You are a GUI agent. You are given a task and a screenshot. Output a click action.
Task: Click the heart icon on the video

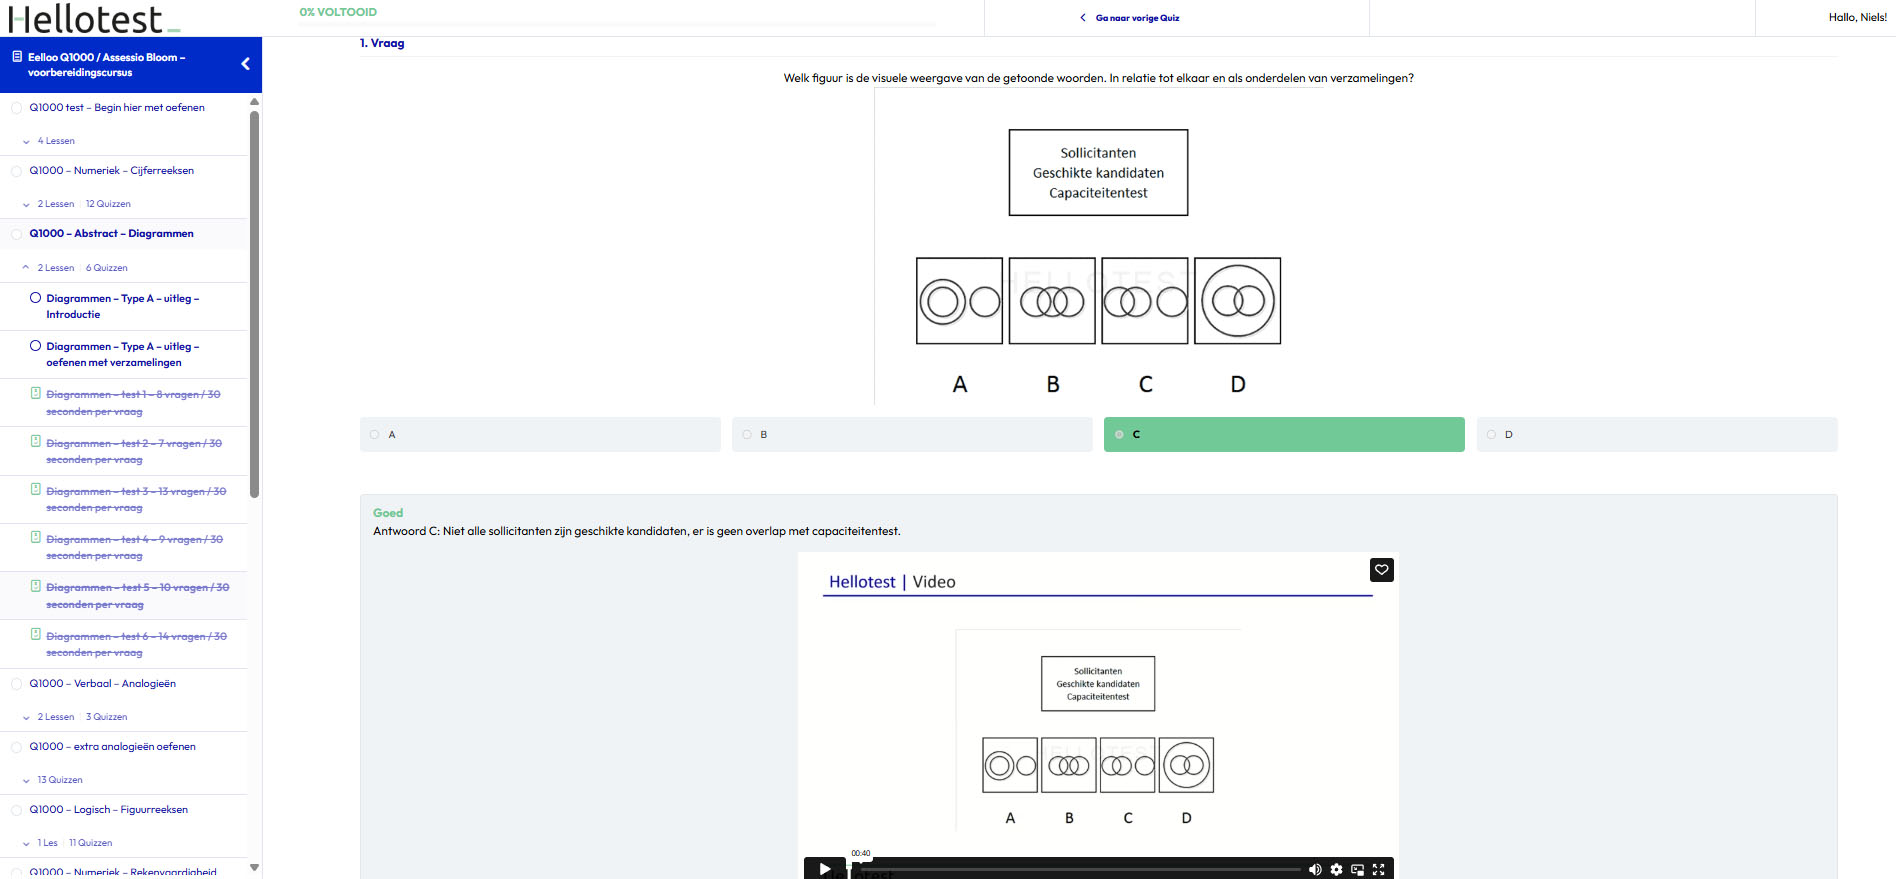(x=1381, y=570)
